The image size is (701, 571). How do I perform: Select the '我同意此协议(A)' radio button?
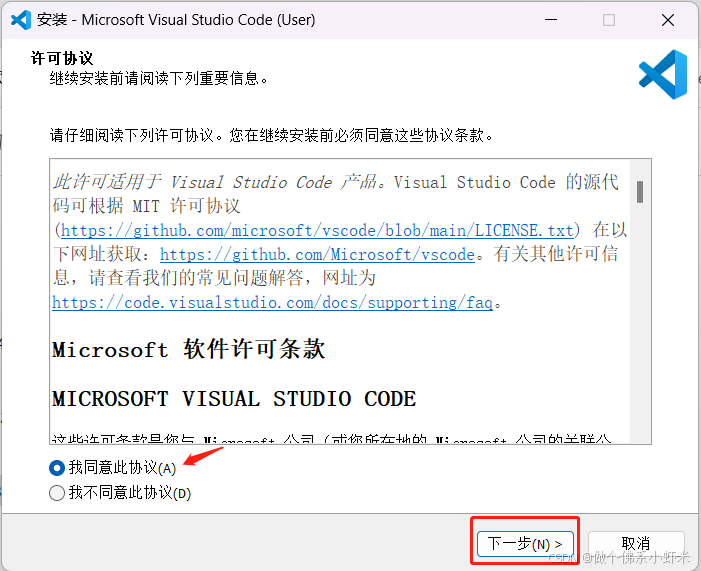tap(57, 468)
